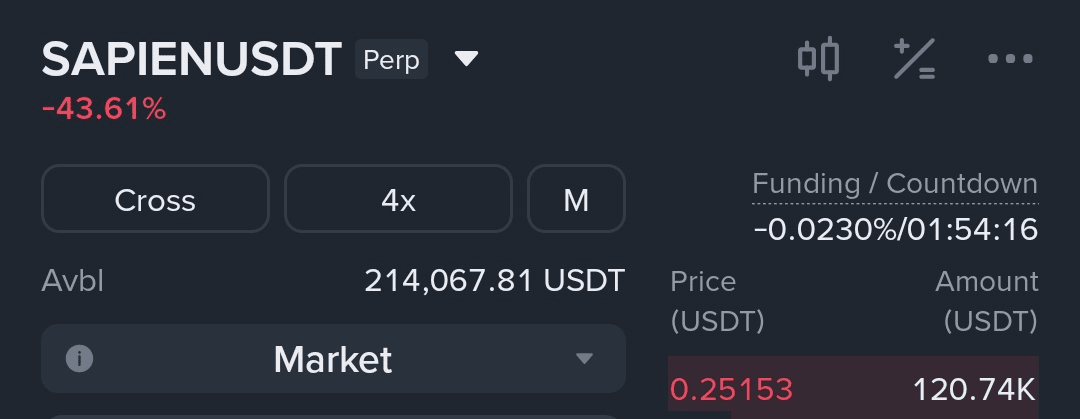This screenshot has height=419, width=1080.
Task: Select the 0.25153 sell price
Action: click(x=731, y=389)
